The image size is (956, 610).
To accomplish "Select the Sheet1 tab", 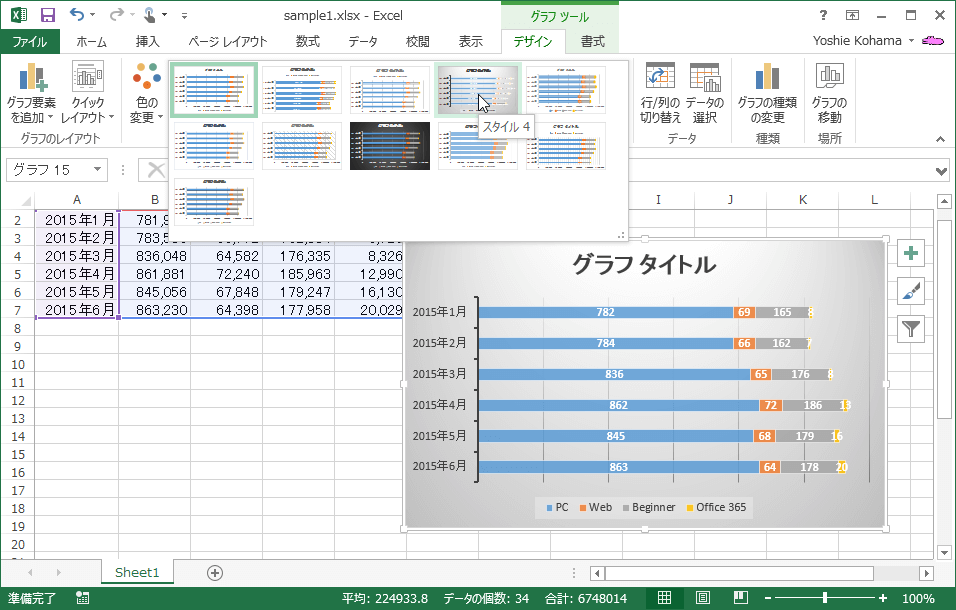I will [x=137, y=572].
